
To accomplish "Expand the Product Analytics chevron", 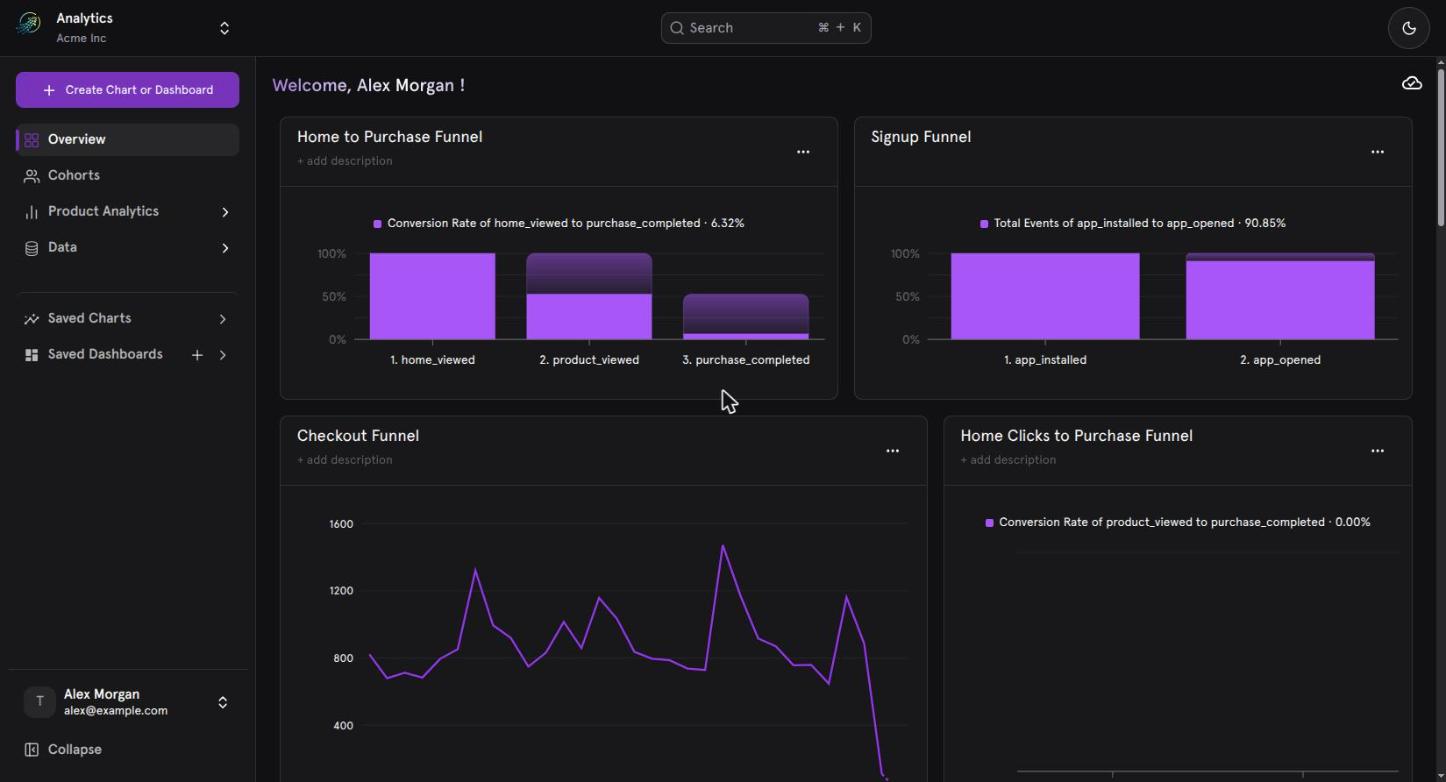I will 225,212.
